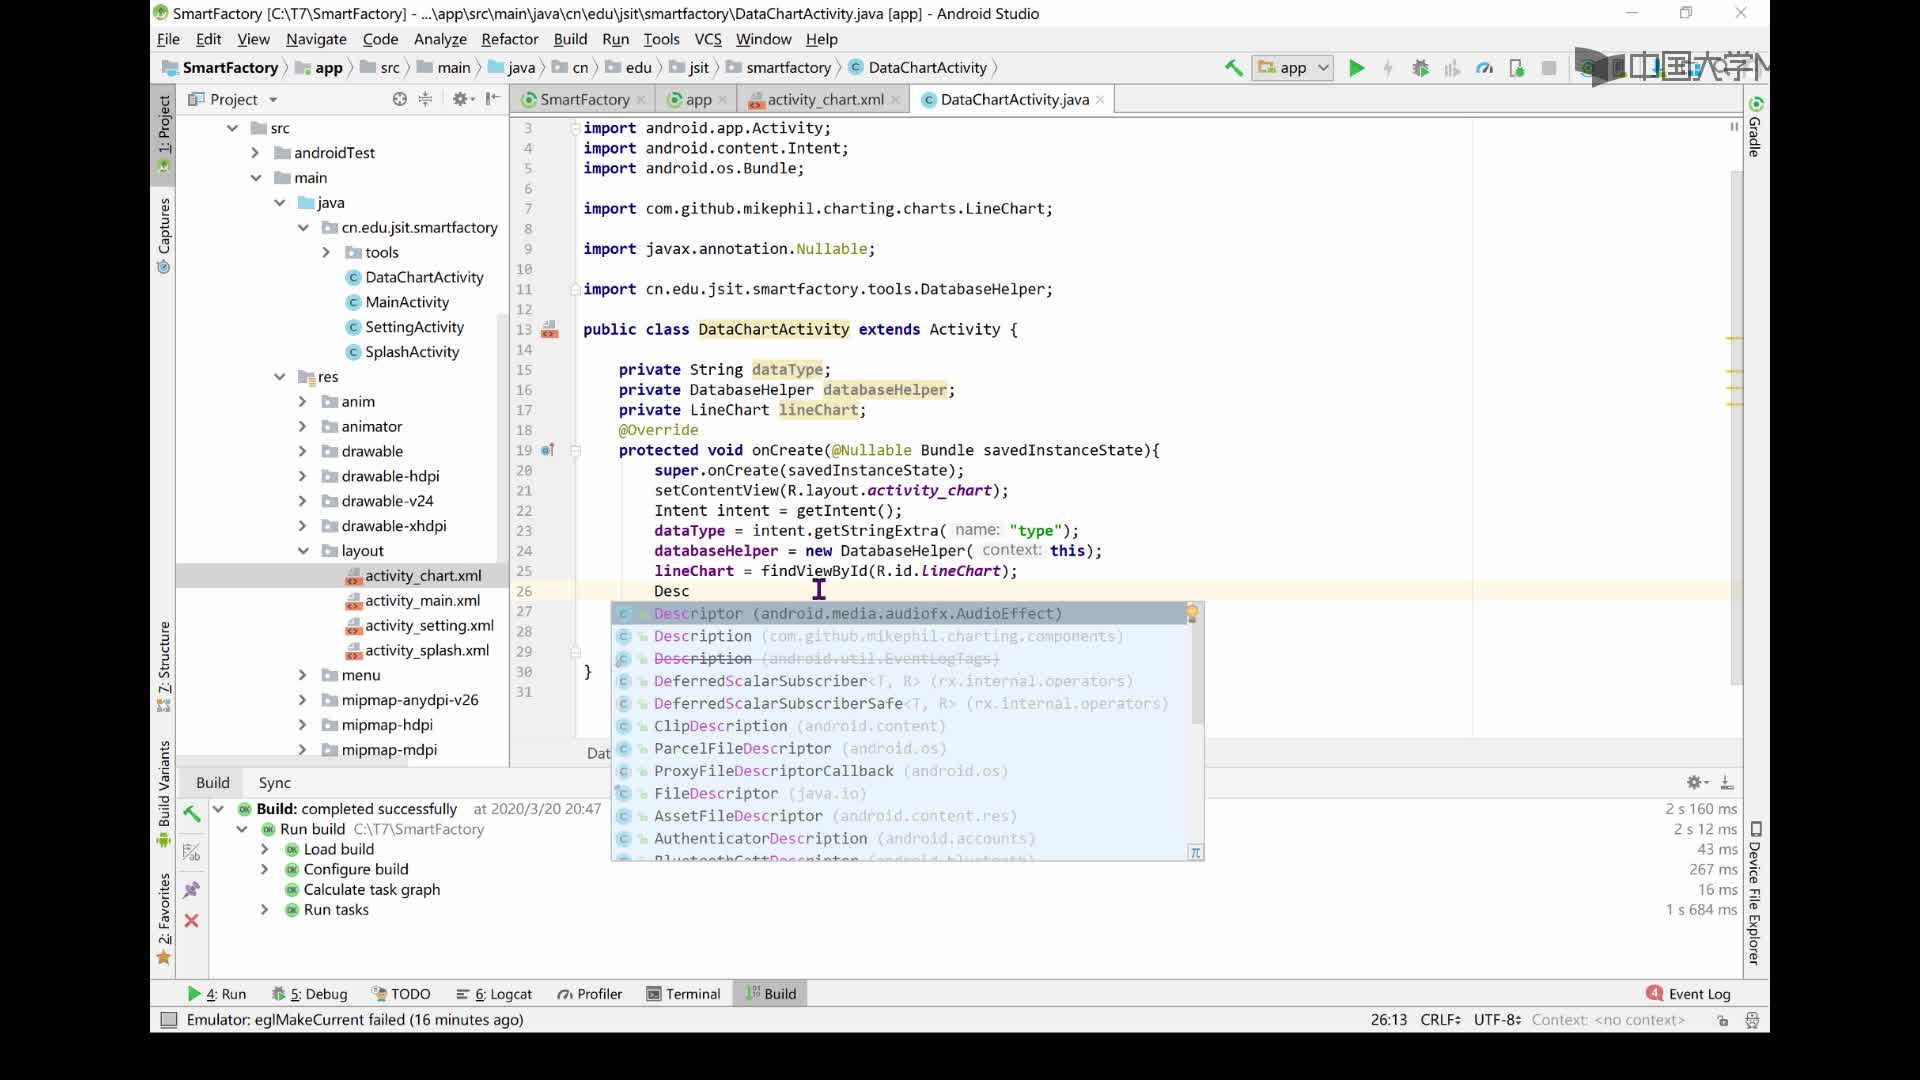Click the Apply Changes lightning icon
Viewport: 1920px width, 1080px height.
1388,68
